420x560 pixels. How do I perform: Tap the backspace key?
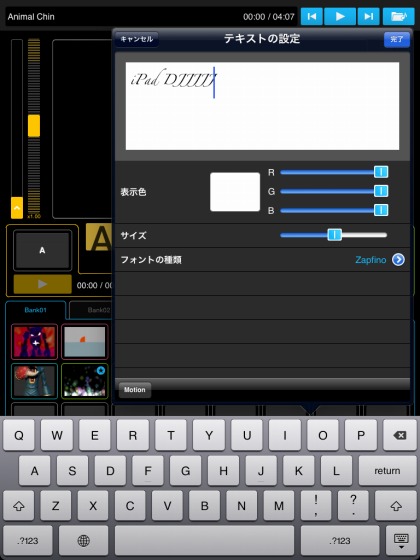coord(399,435)
